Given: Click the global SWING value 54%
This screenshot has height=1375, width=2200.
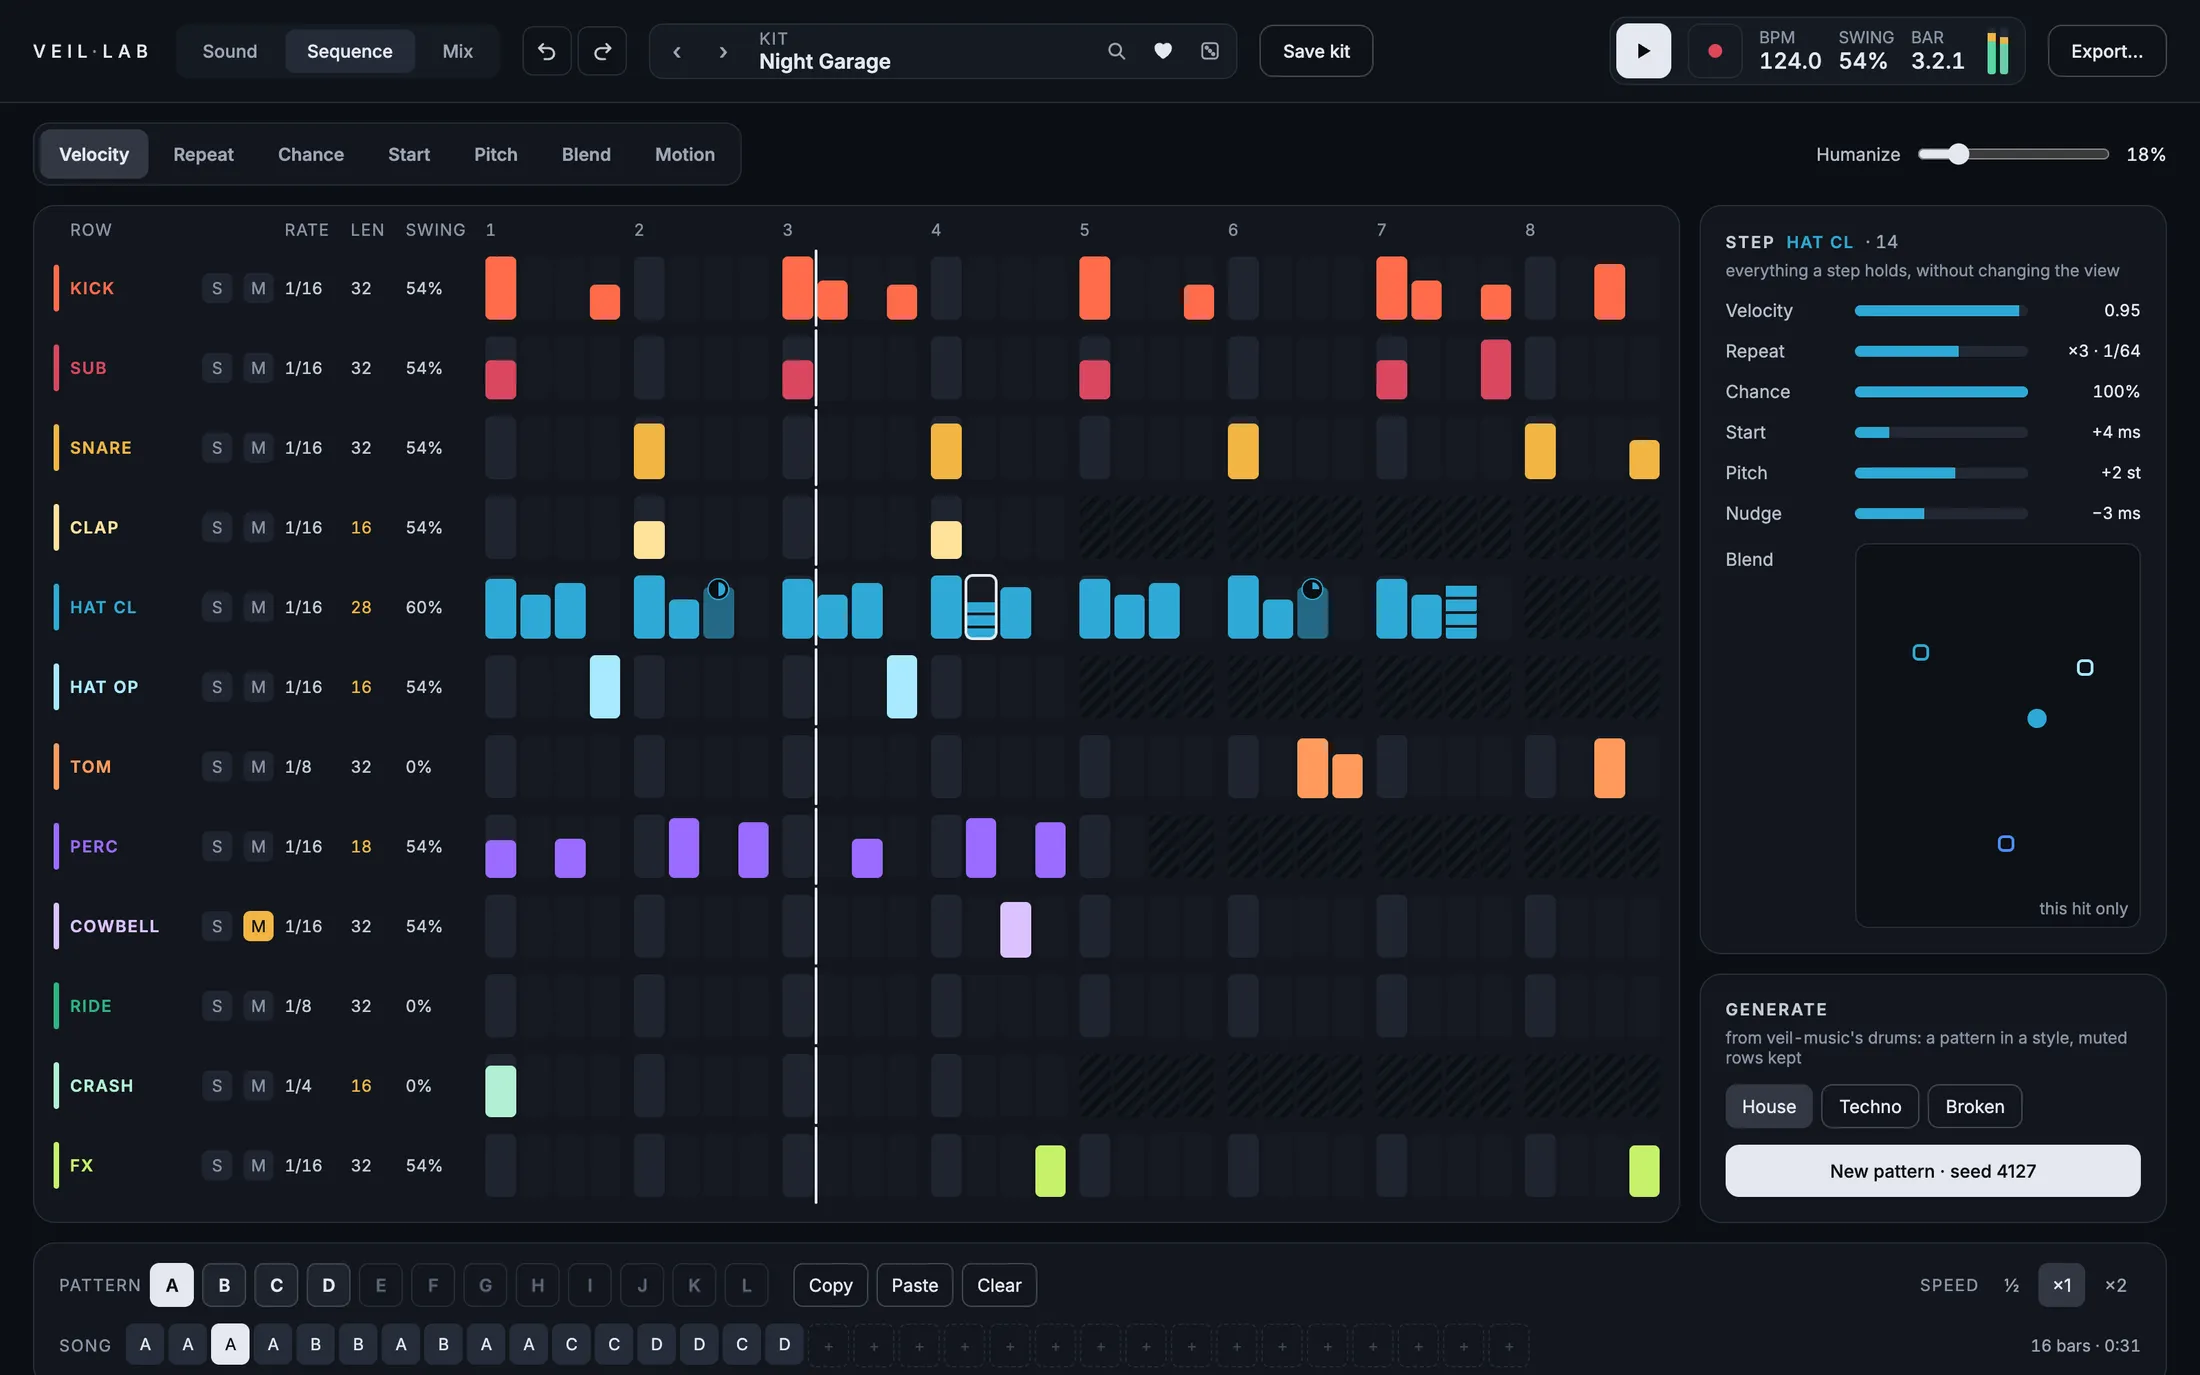Looking at the screenshot, I should tap(1863, 61).
